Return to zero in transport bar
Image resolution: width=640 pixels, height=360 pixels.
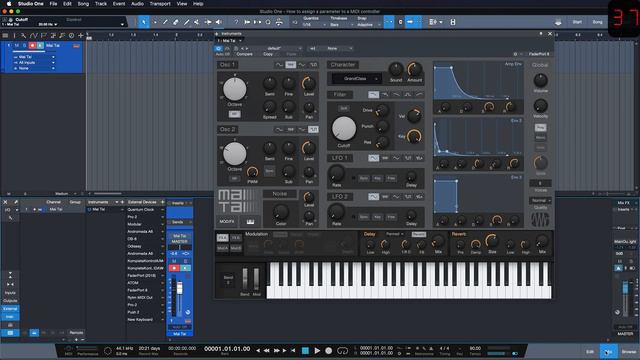pyautogui.click(x=293, y=350)
